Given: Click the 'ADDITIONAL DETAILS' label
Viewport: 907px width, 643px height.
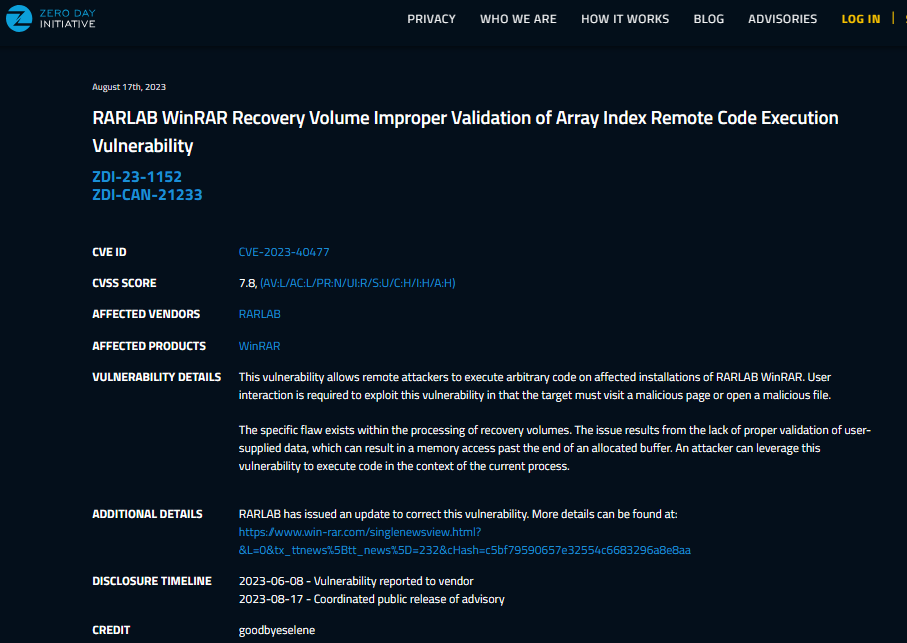Looking at the screenshot, I should click(x=148, y=514).
